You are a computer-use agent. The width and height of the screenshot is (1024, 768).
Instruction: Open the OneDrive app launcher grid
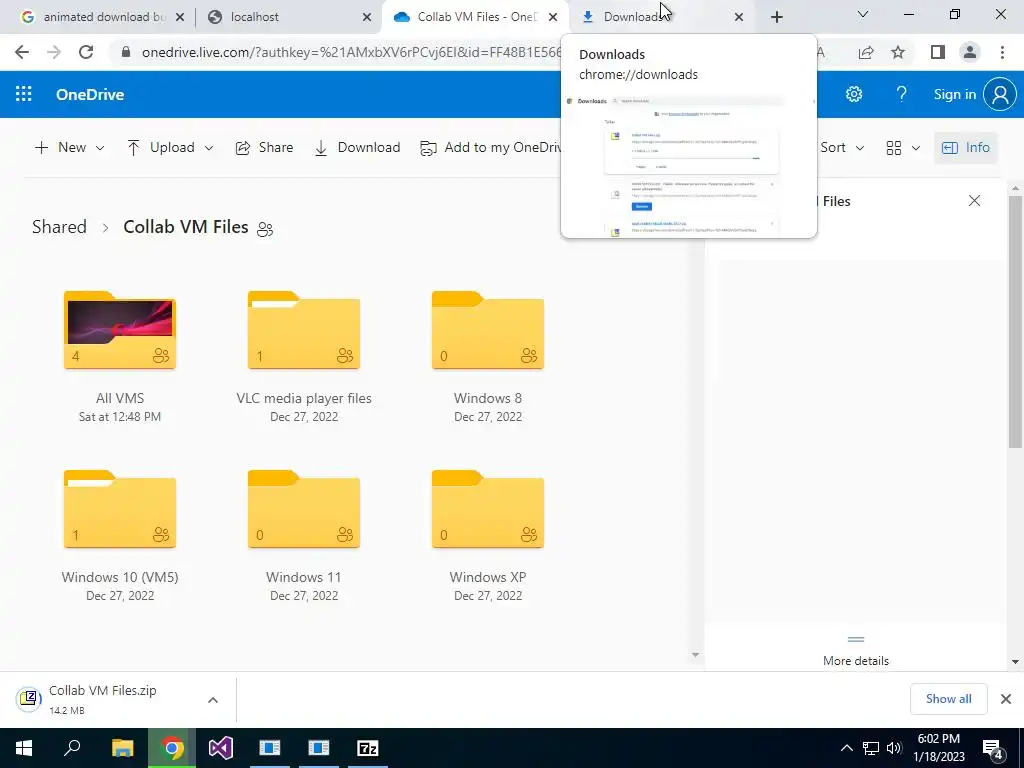coord(24,94)
